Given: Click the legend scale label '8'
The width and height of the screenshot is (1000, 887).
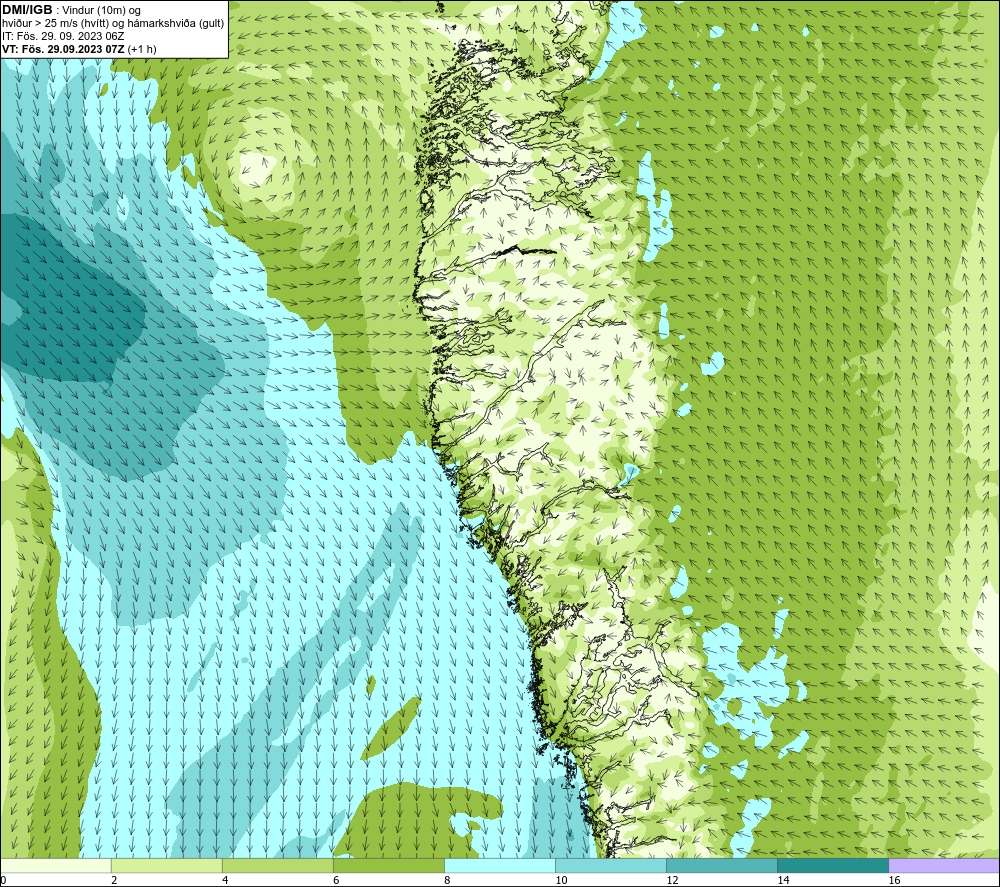Looking at the screenshot, I should click(x=447, y=880).
